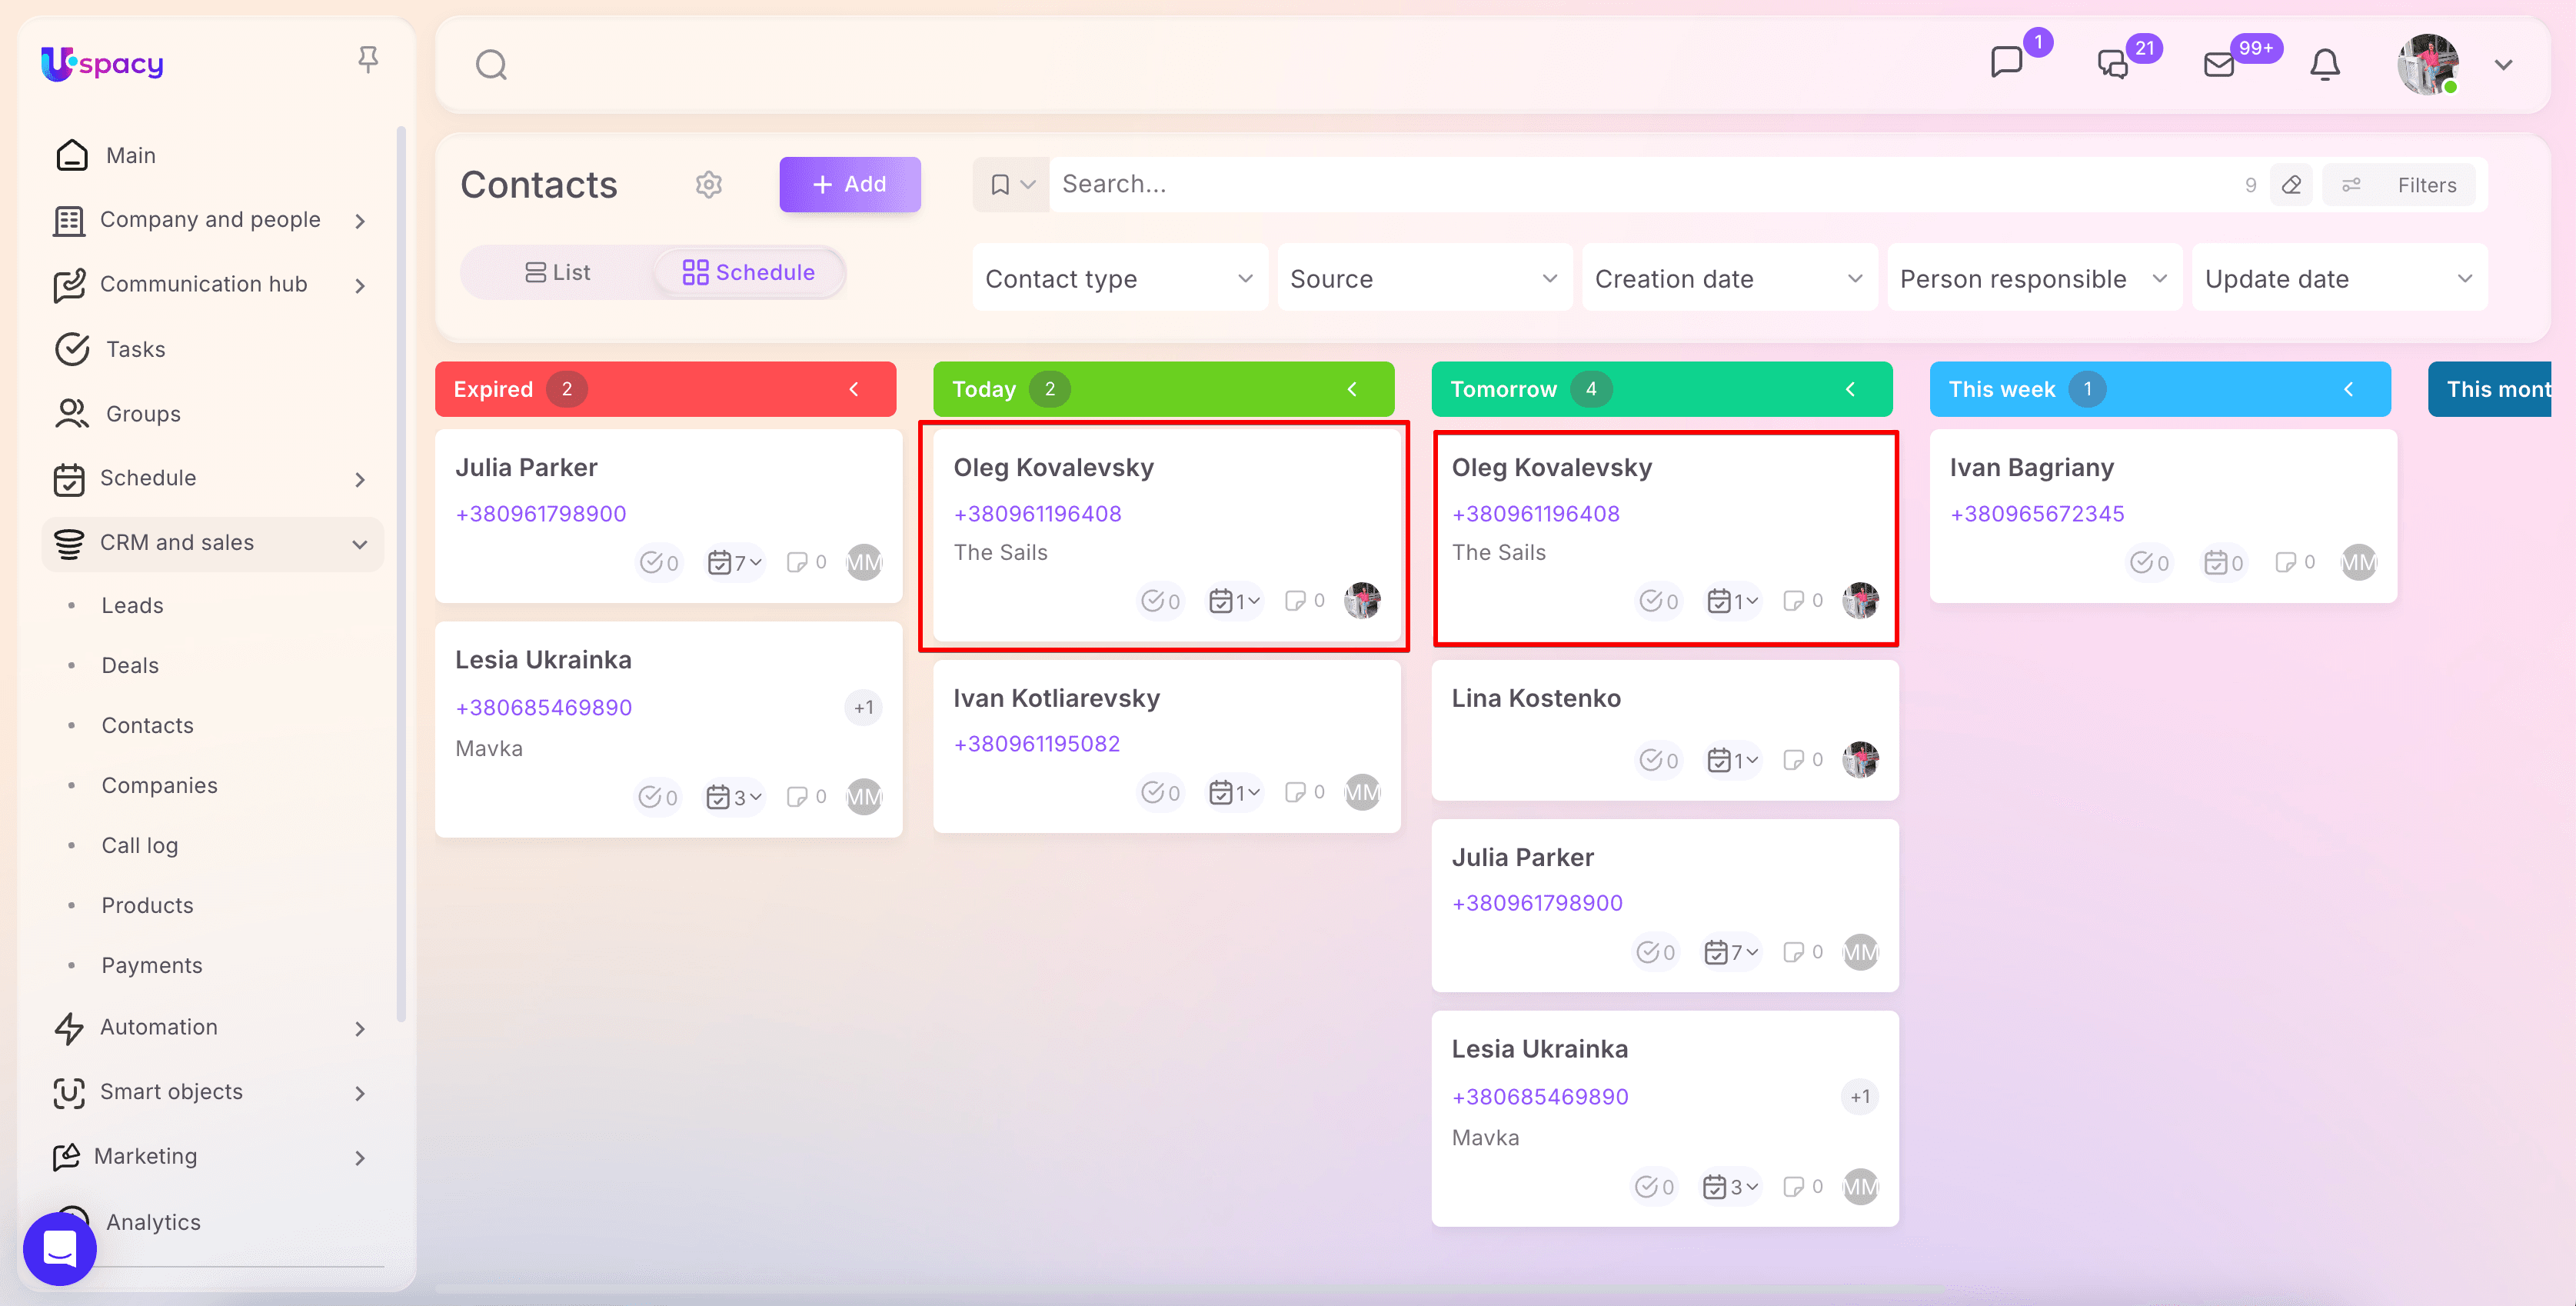Open activities calendar 3 on Expired Lesia Ukrainka

(x=734, y=797)
